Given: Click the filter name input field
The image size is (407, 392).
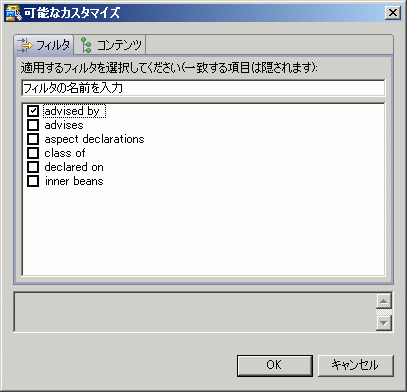Looking at the screenshot, I should click(x=203, y=88).
